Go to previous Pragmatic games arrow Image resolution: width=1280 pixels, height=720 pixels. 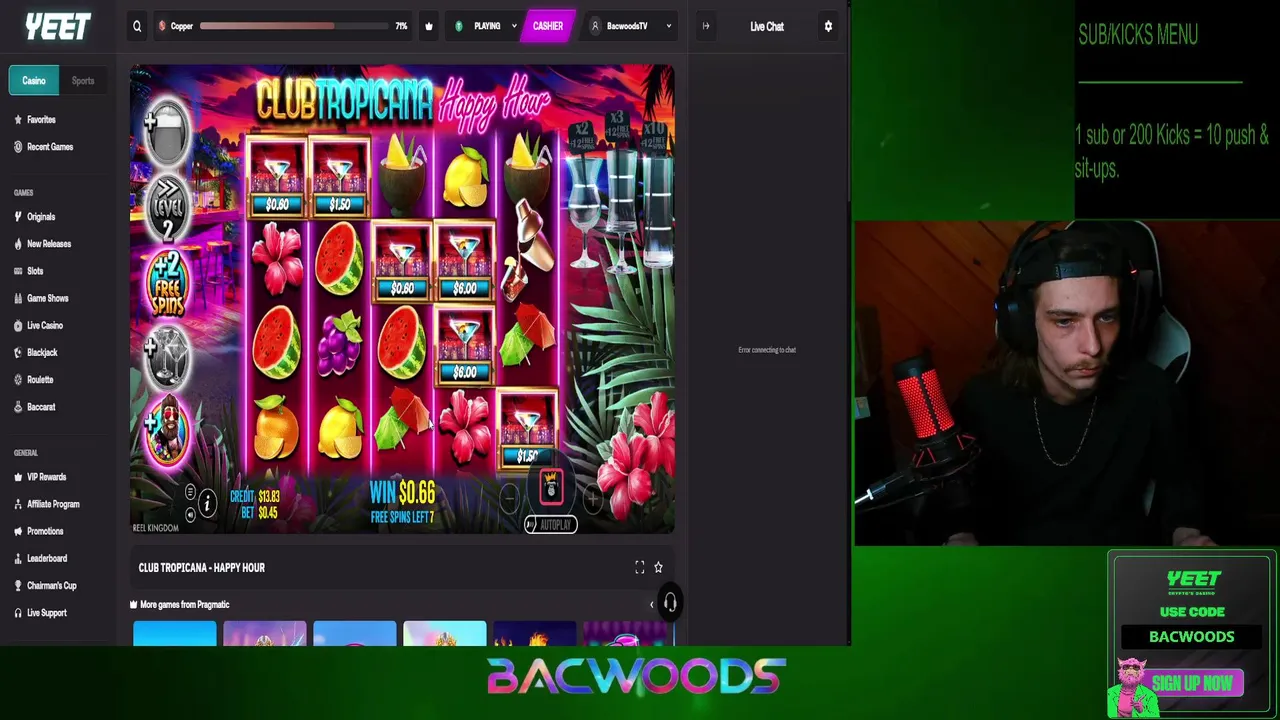(651, 604)
